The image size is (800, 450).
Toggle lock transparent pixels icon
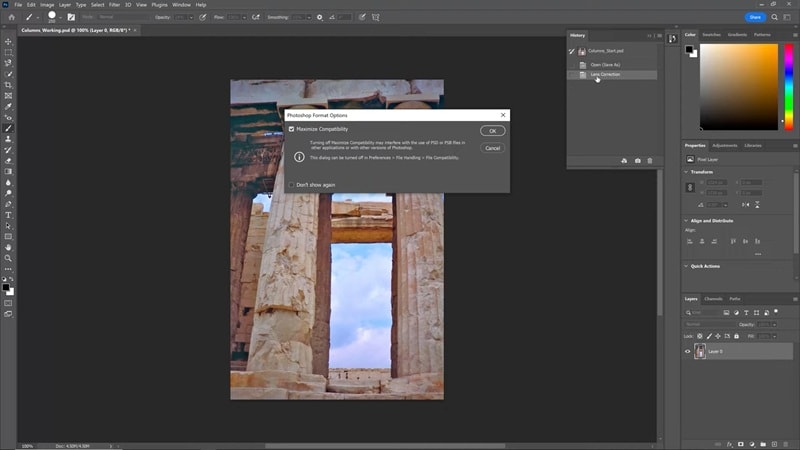[700, 336]
